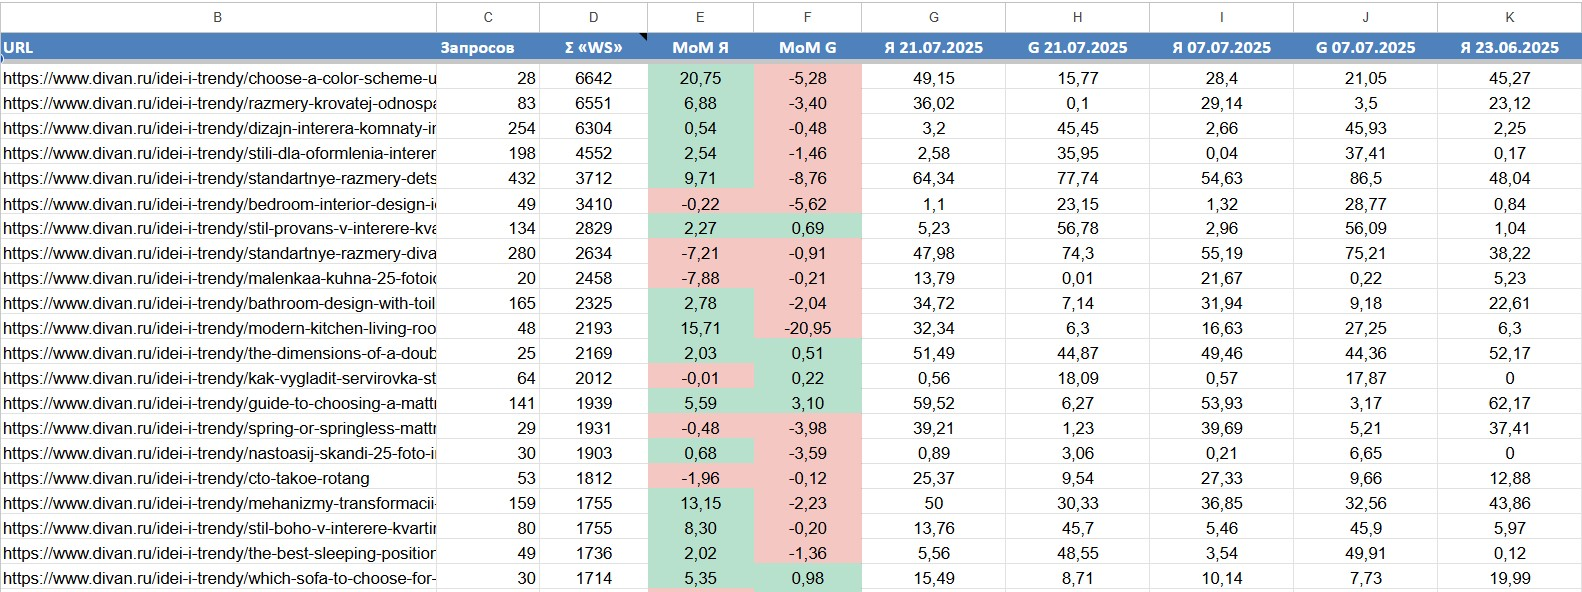This screenshot has width=1582, height=592.
Task: Open the modern-kitchen-living-room URL link
Action: (220, 328)
